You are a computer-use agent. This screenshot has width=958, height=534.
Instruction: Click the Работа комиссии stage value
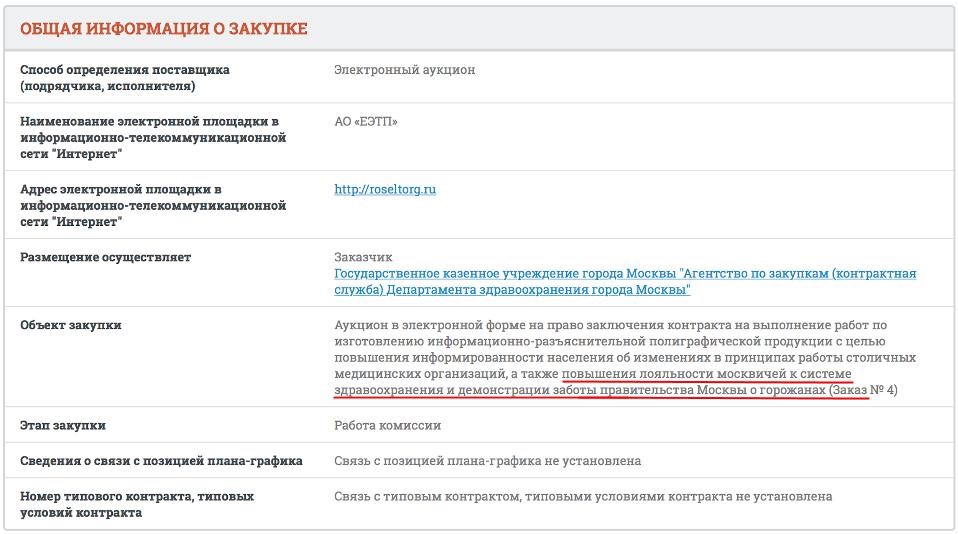point(387,425)
